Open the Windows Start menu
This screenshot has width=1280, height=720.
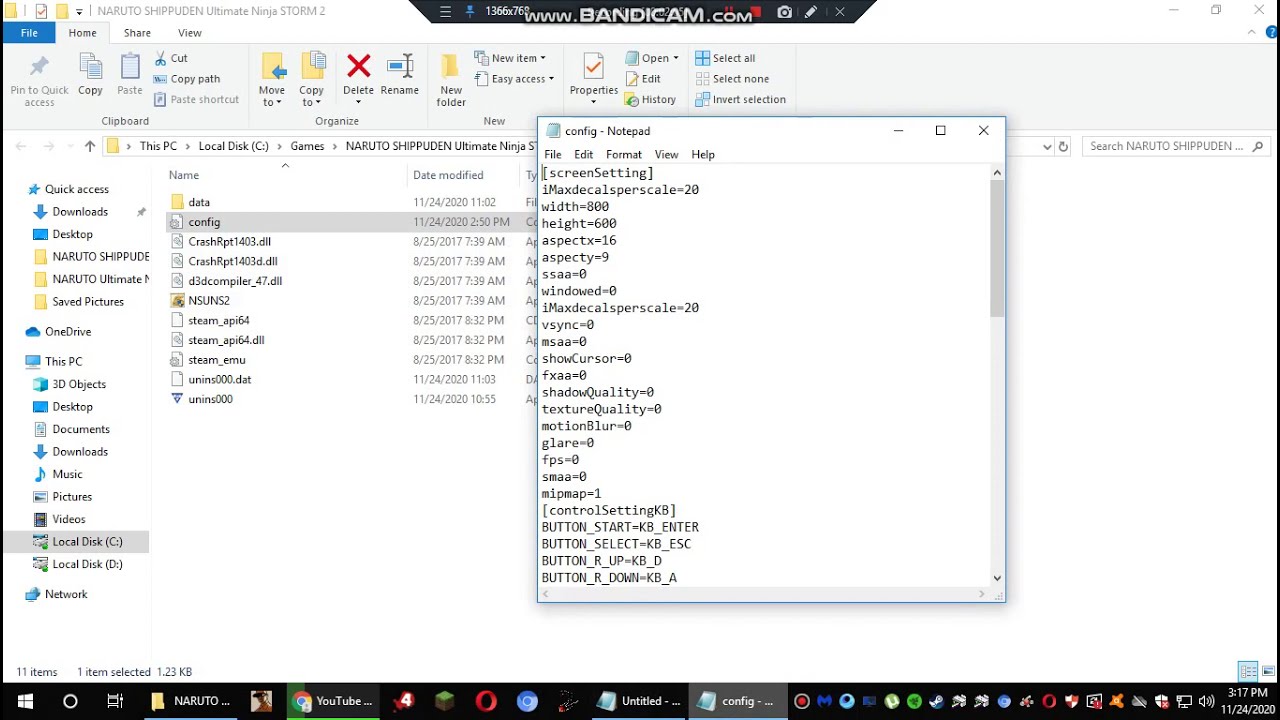25,701
